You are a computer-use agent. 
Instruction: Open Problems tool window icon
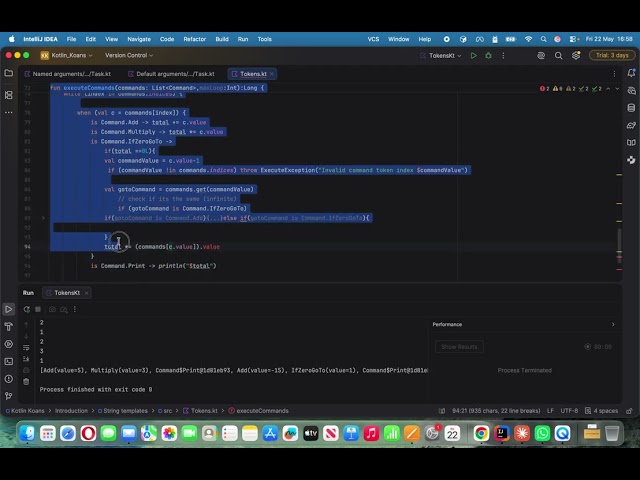tap(9, 379)
